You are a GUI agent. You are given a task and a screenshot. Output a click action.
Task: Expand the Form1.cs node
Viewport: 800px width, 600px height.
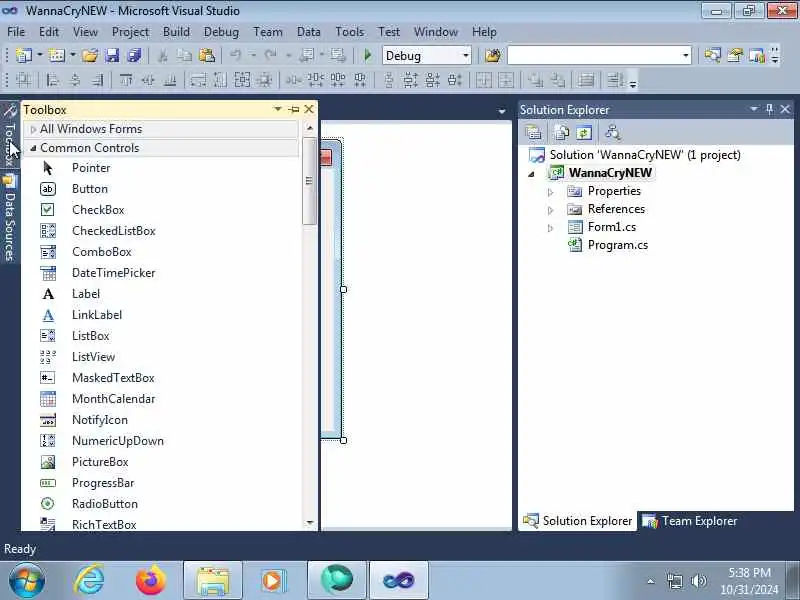click(550, 228)
